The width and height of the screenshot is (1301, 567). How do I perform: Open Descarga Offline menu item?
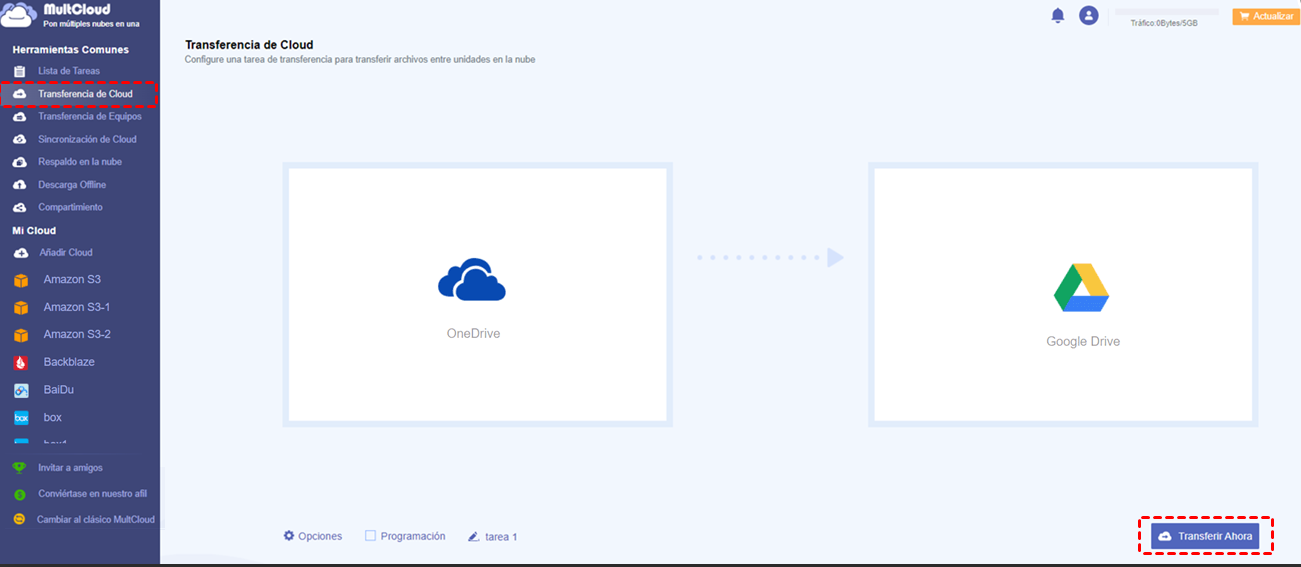(72, 185)
